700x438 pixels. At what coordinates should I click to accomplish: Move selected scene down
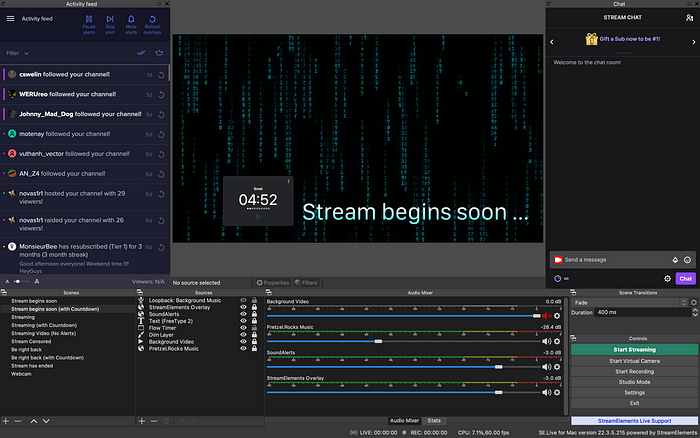coord(46,421)
